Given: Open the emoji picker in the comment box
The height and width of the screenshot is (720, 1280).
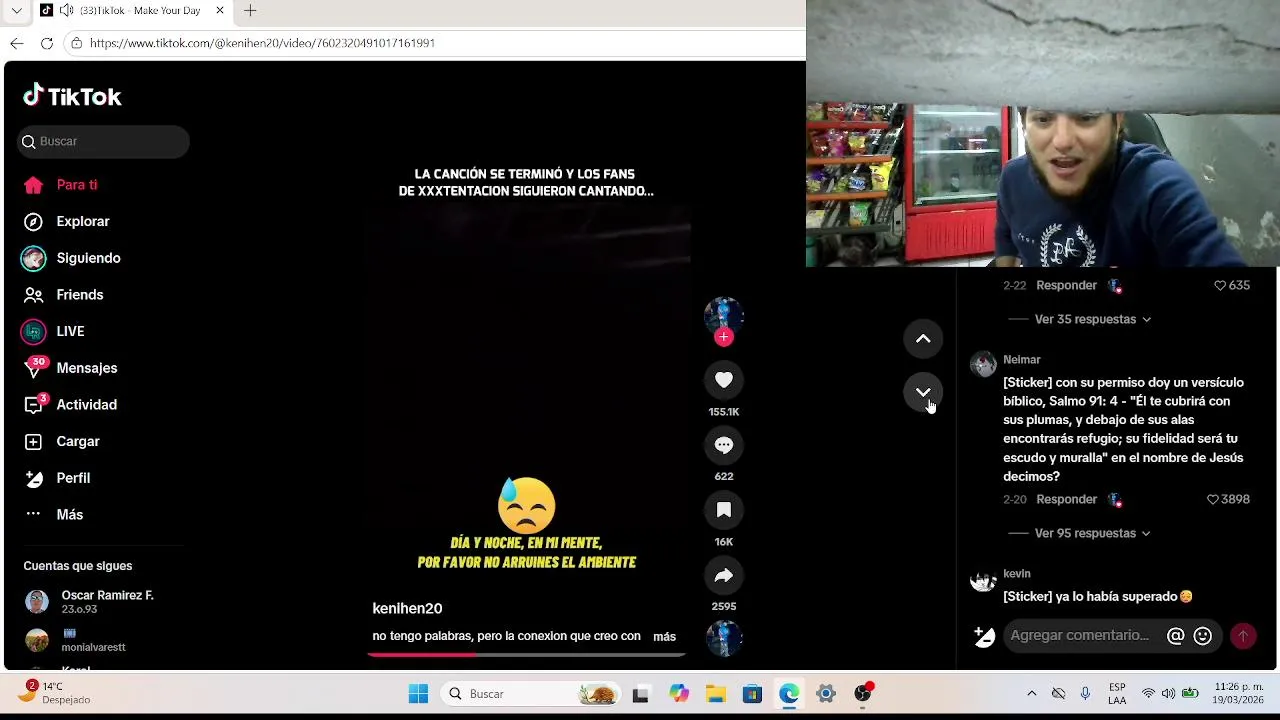Looking at the screenshot, I should tap(1203, 636).
